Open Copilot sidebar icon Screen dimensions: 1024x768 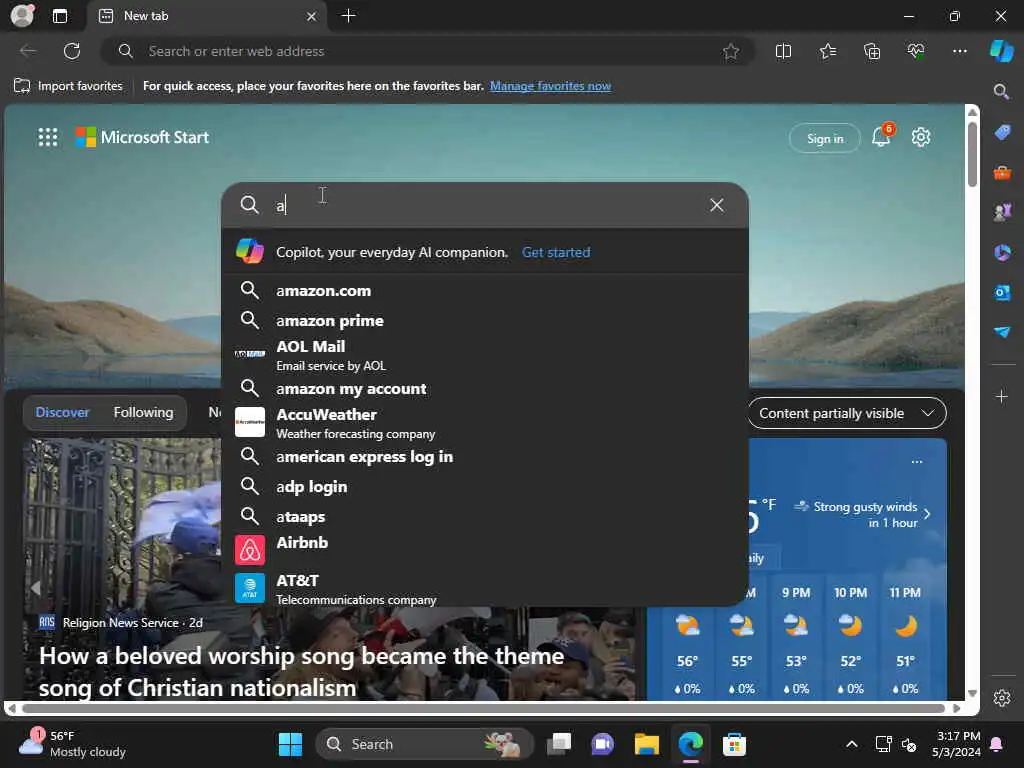(1002, 51)
